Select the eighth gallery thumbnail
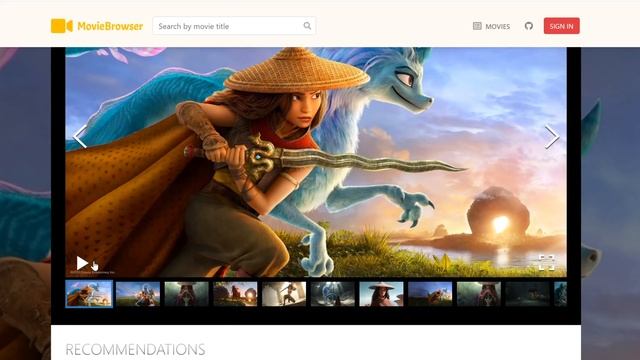Image resolution: width=640 pixels, height=360 pixels. click(x=430, y=294)
